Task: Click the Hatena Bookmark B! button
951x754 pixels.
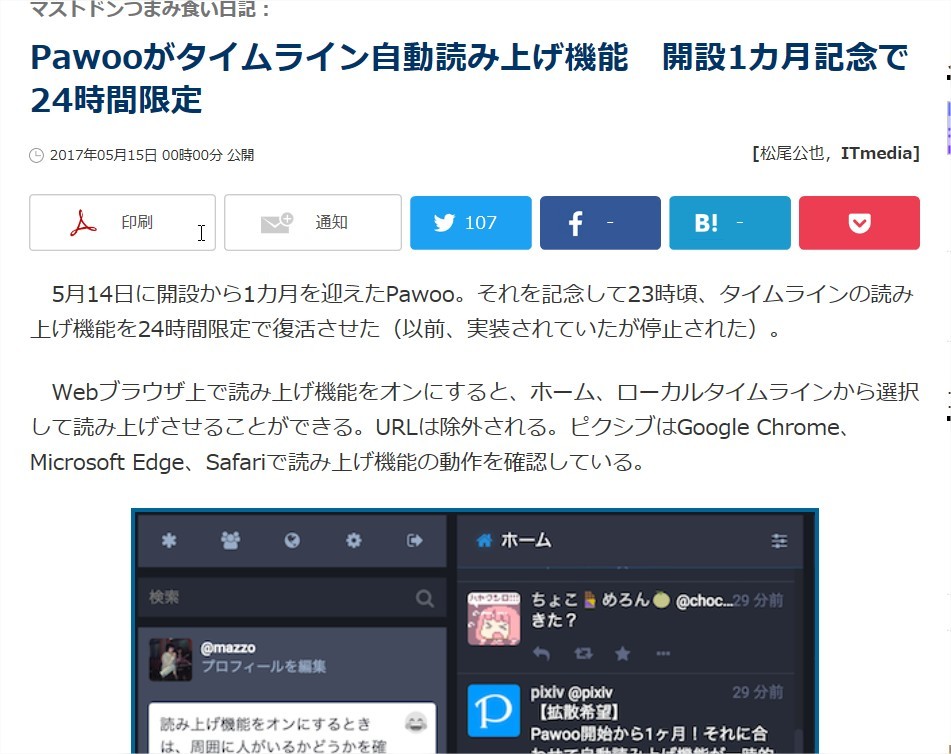Action: [730, 223]
